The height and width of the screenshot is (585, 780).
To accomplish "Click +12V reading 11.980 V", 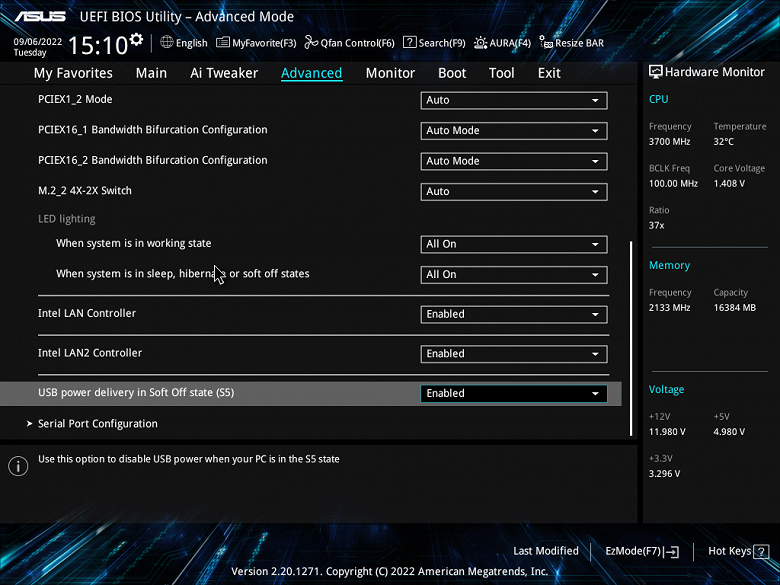I will [x=667, y=432].
